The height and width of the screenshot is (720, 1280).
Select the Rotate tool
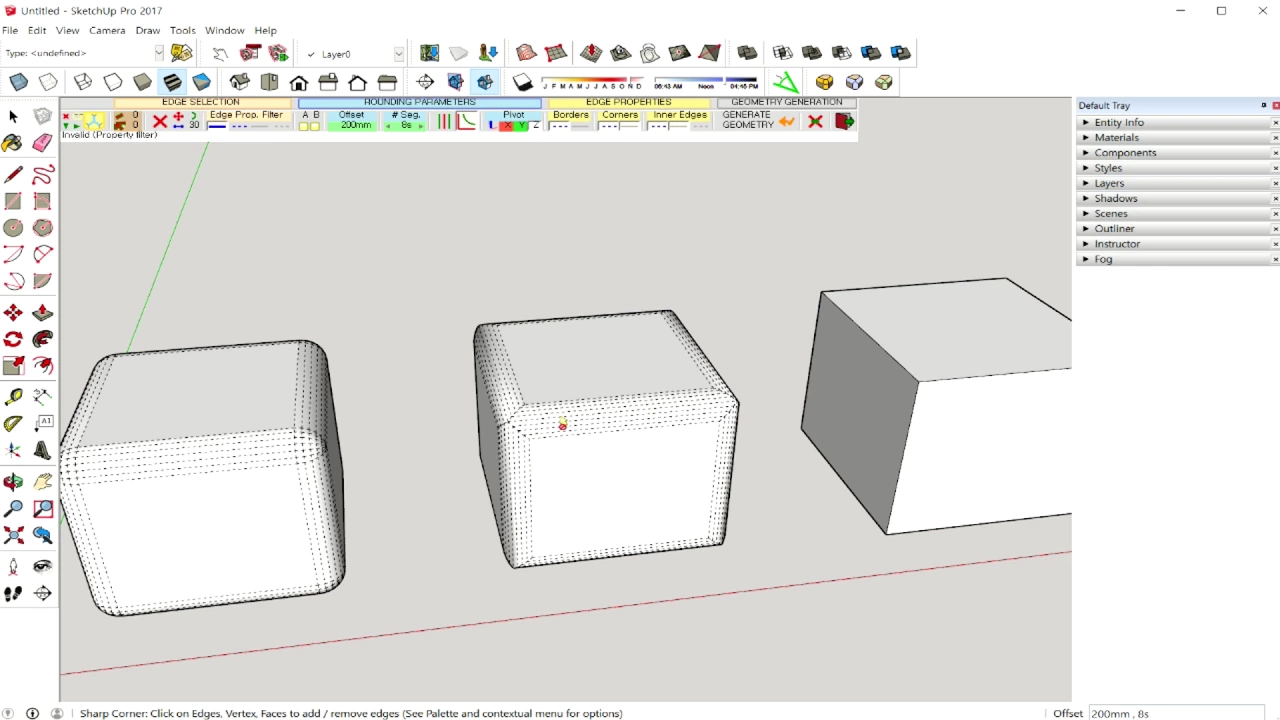[13, 339]
